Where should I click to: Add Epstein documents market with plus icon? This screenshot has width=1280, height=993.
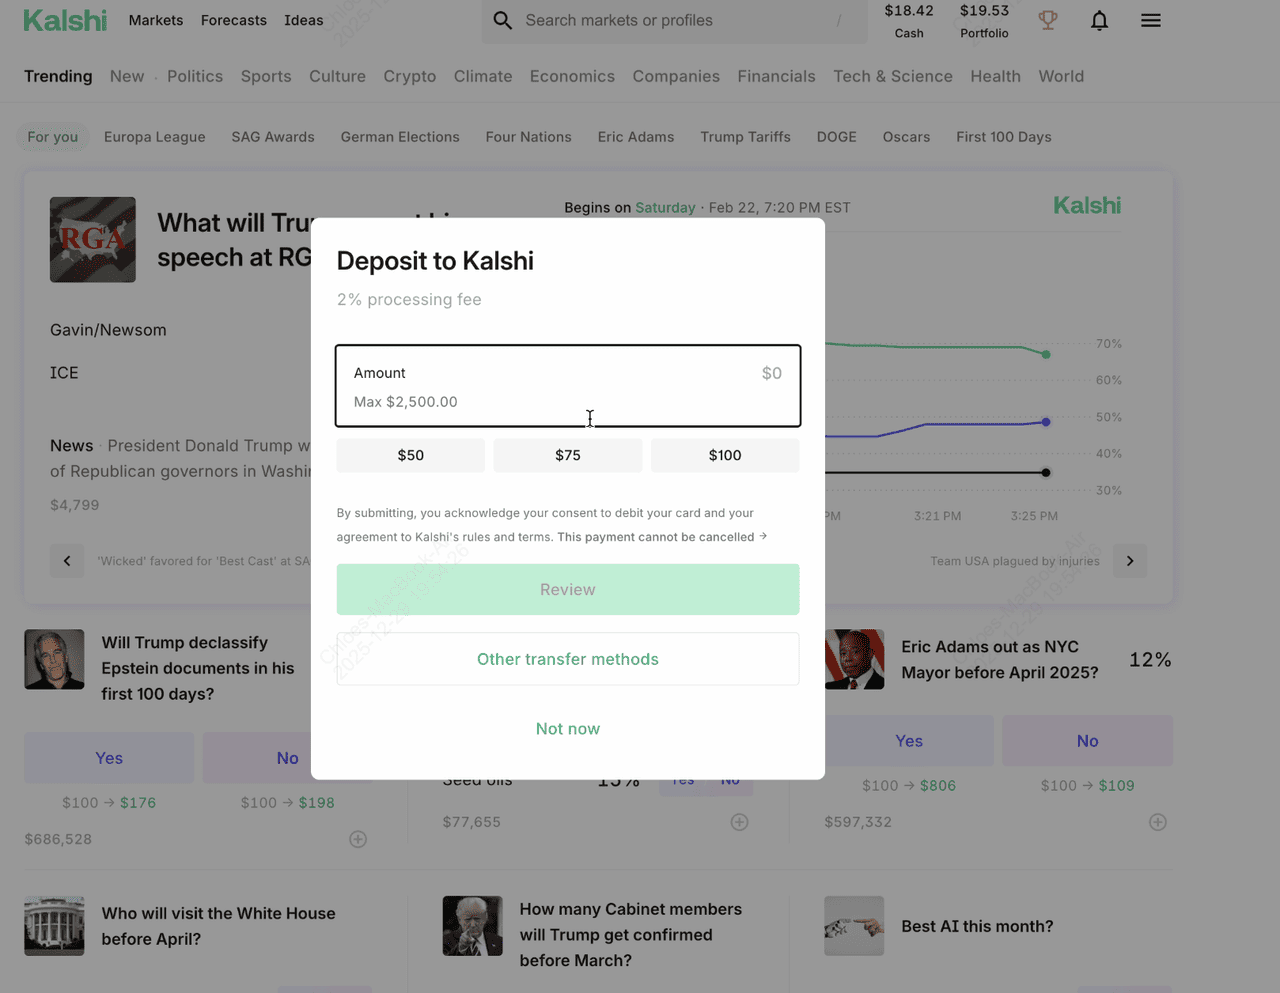tap(358, 839)
